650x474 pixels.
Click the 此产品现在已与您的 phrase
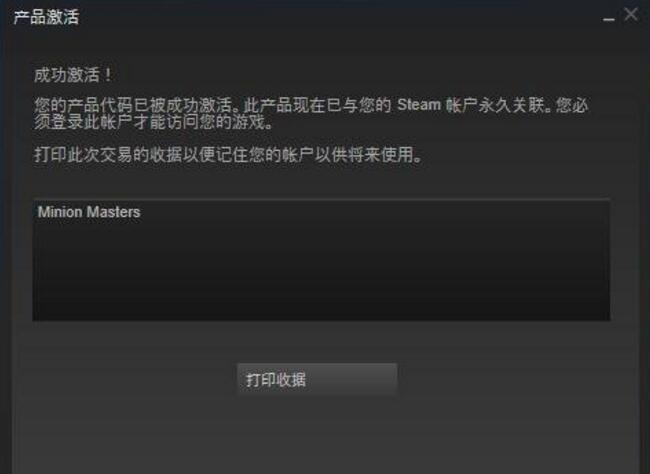coord(318,105)
